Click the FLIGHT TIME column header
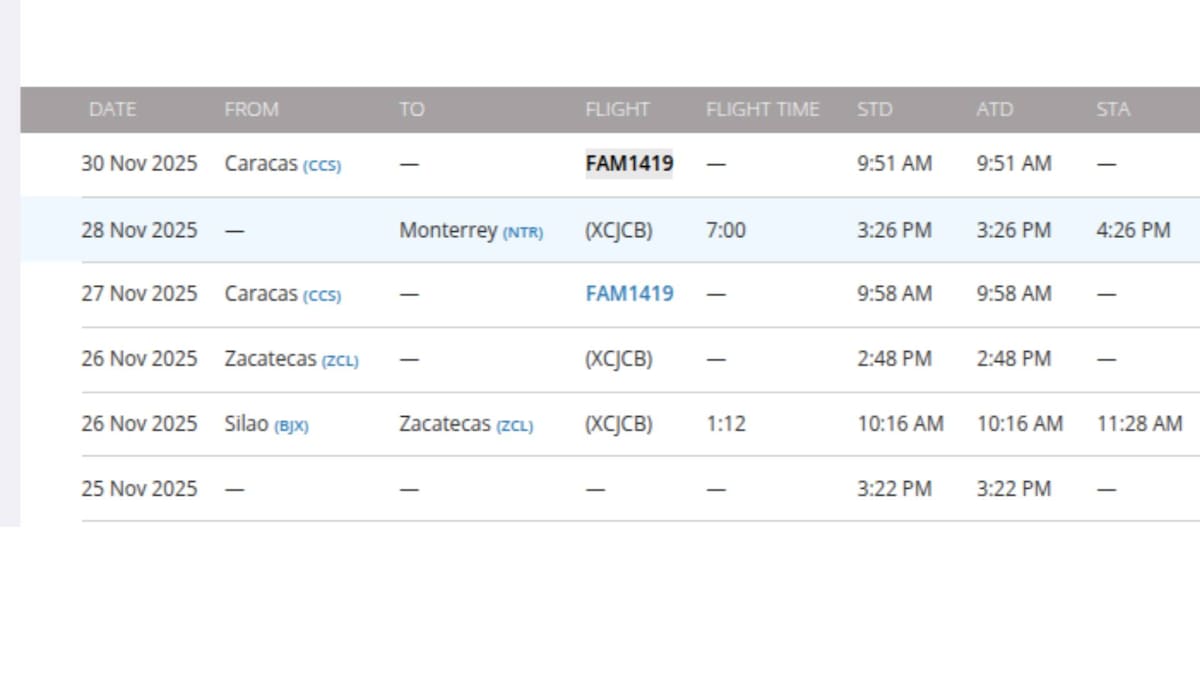 pos(762,110)
